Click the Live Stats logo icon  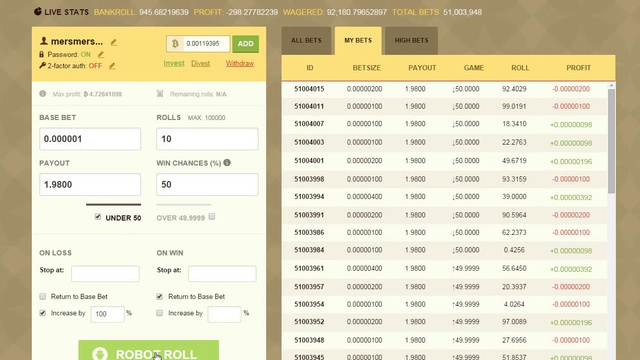(38, 11)
